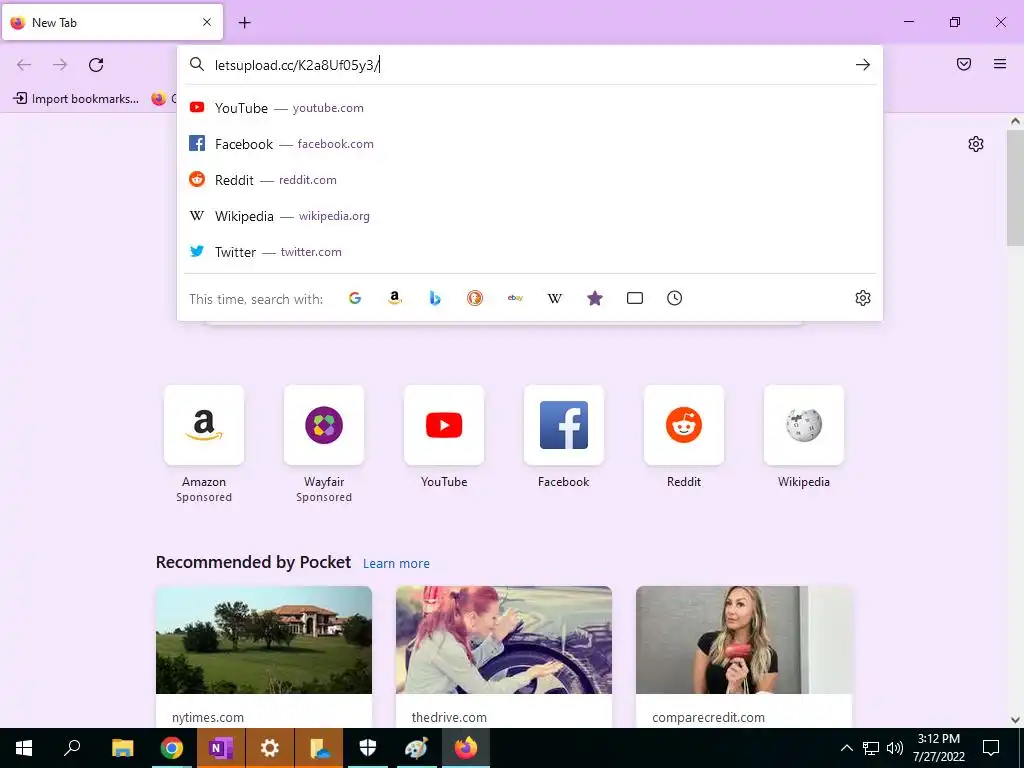Open the Save to Pocket icon

click(x=964, y=64)
